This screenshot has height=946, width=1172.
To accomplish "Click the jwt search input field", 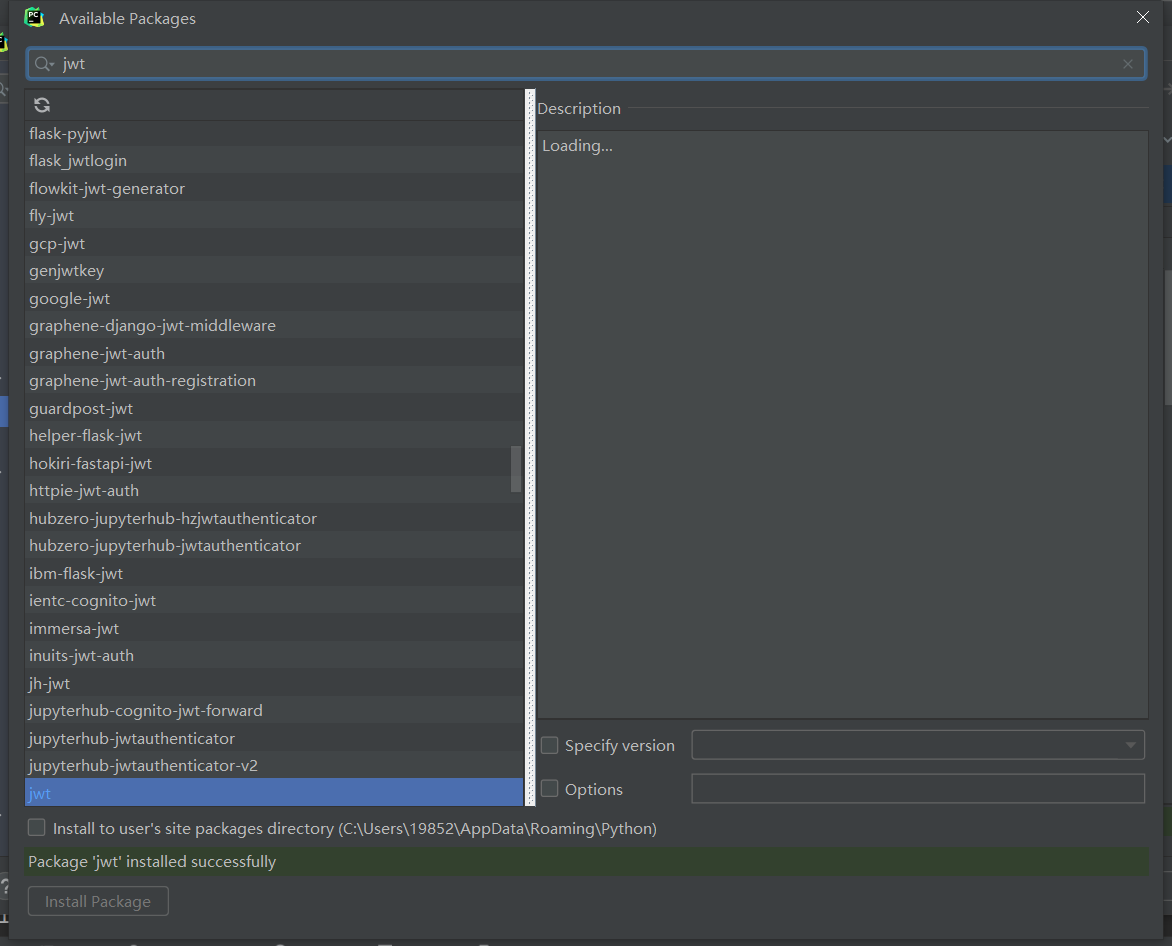I will pyautogui.click(x=586, y=64).
